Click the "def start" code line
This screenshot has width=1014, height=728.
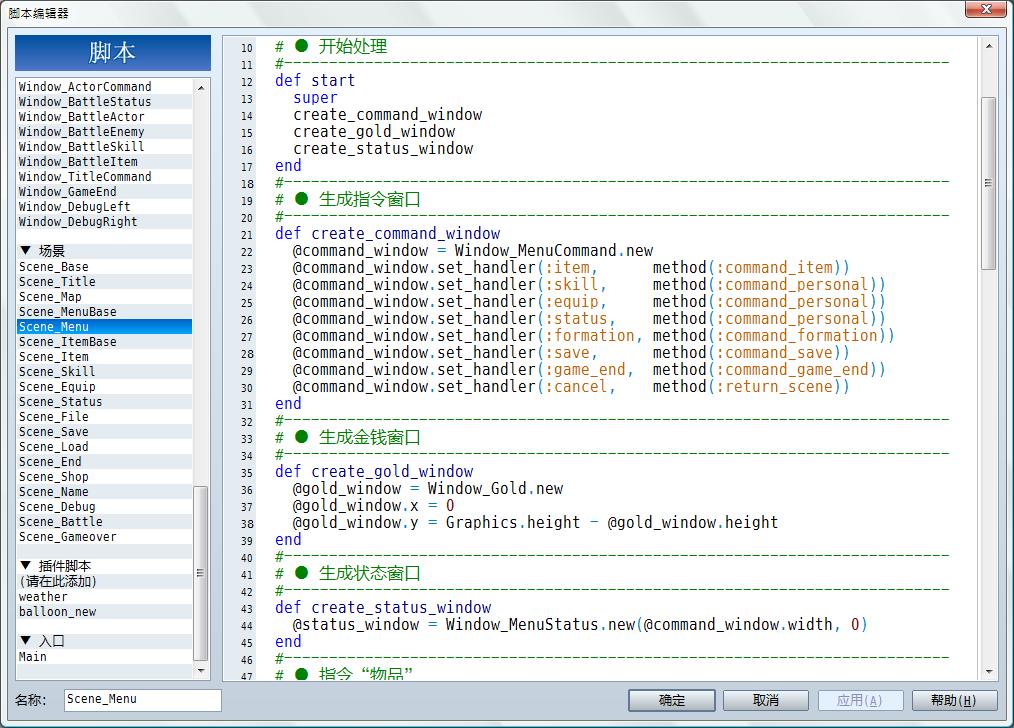point(315,81)
